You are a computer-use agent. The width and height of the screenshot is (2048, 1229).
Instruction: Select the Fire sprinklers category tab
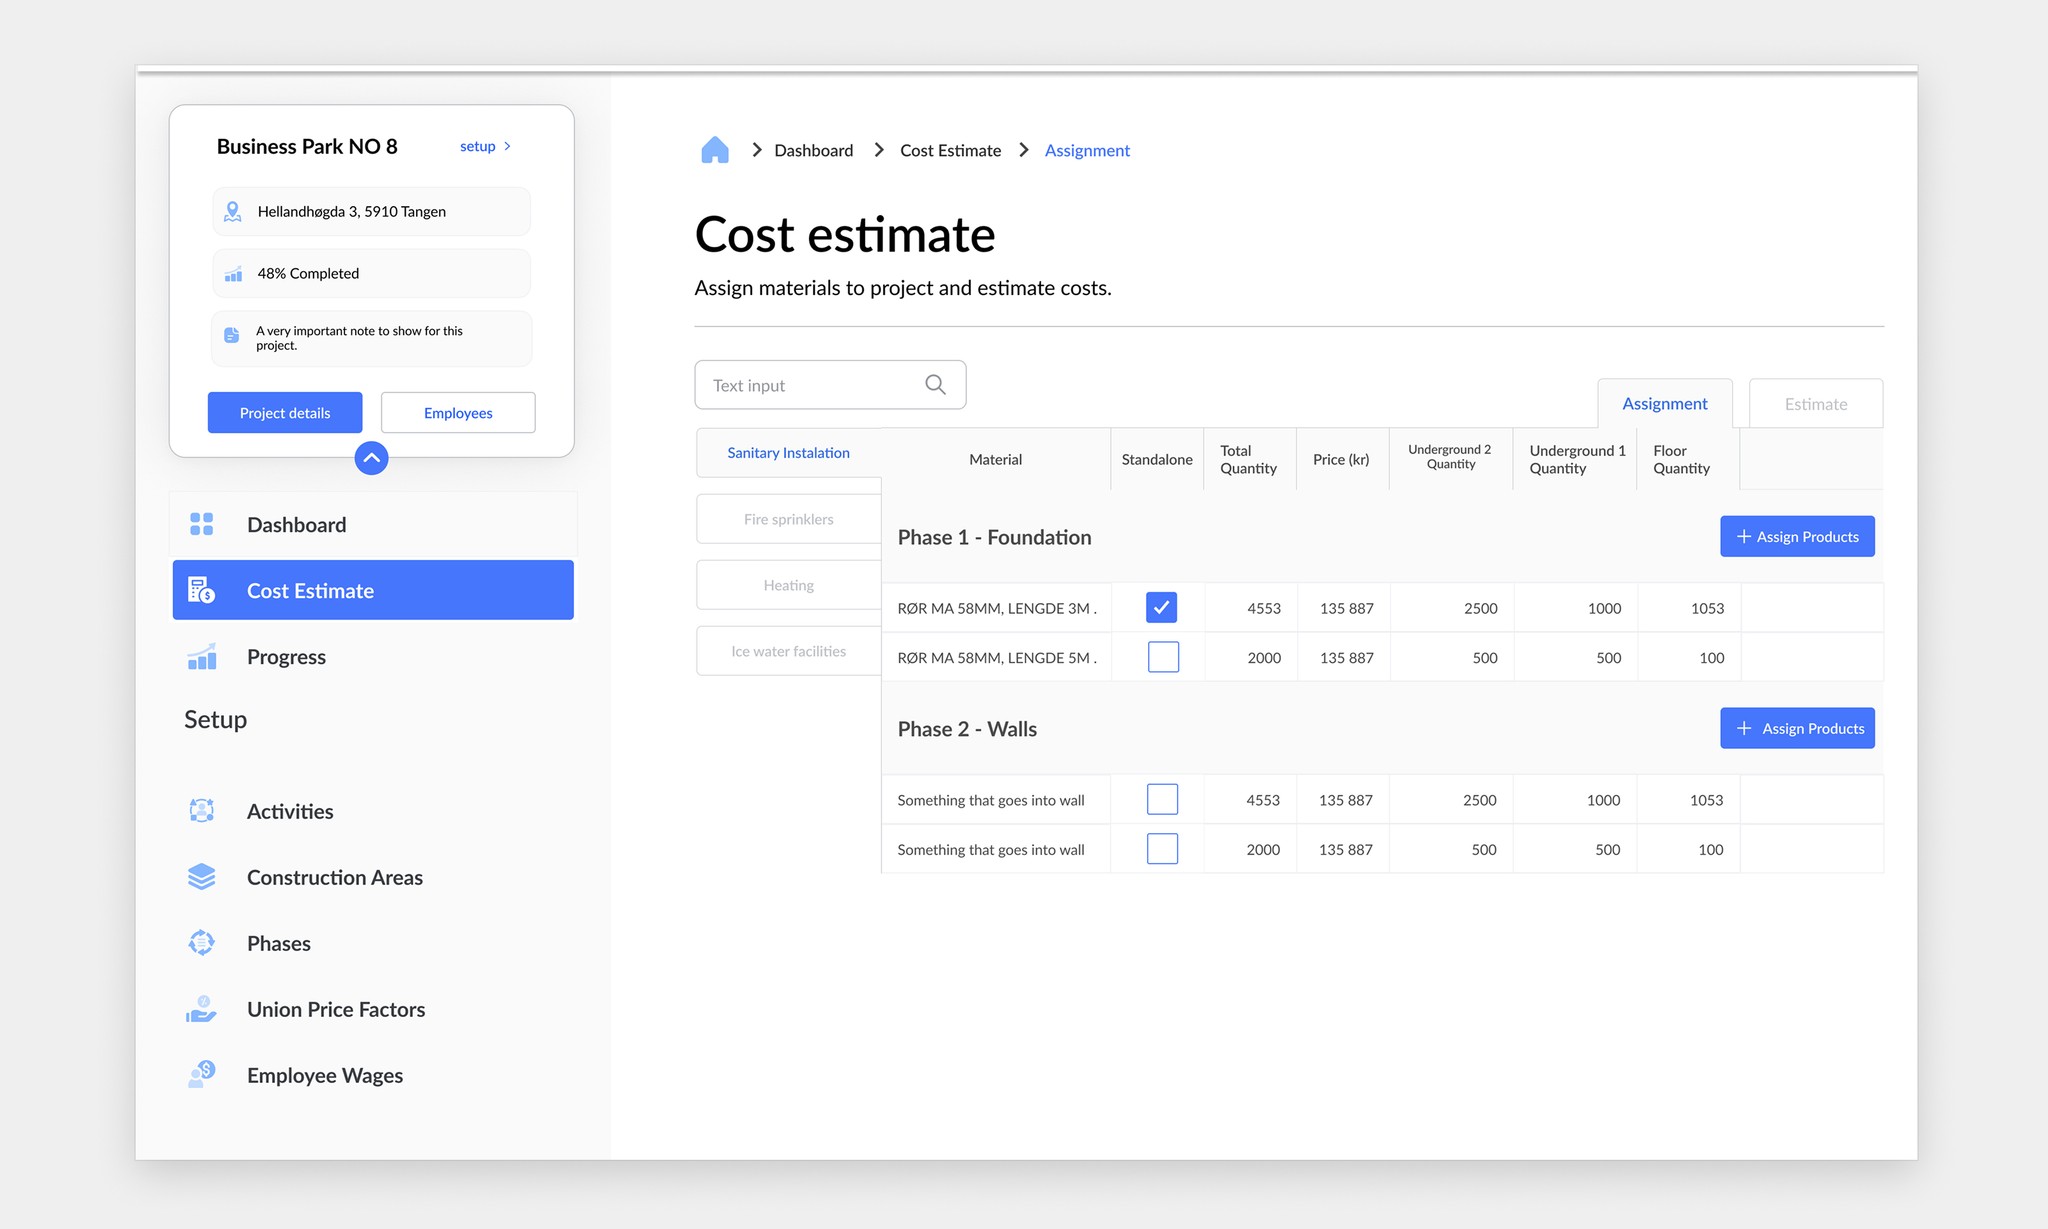[788, 519]
